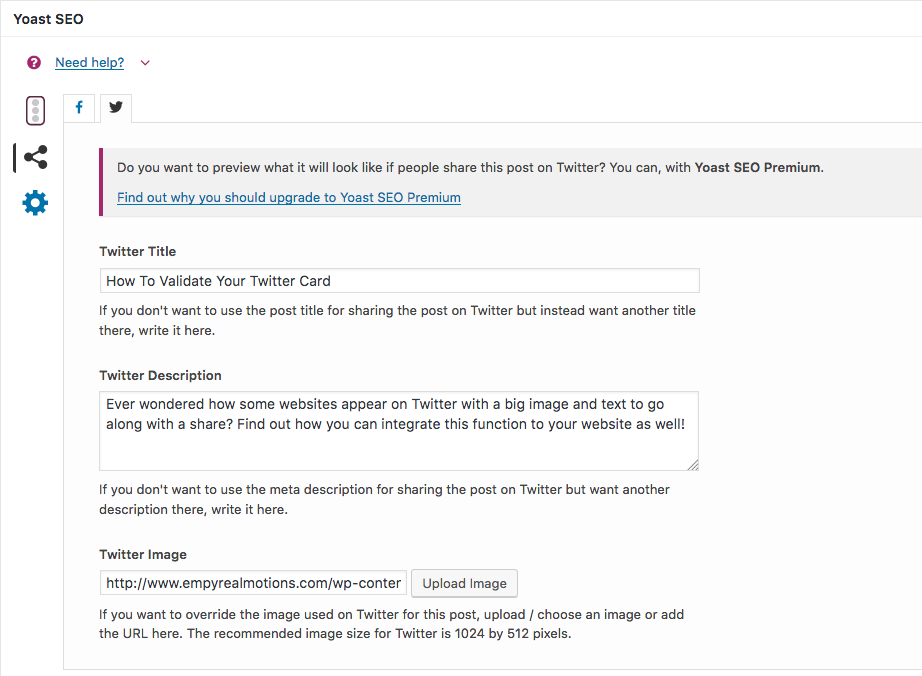Select the Twitter Description label

[x=160, y=376]
